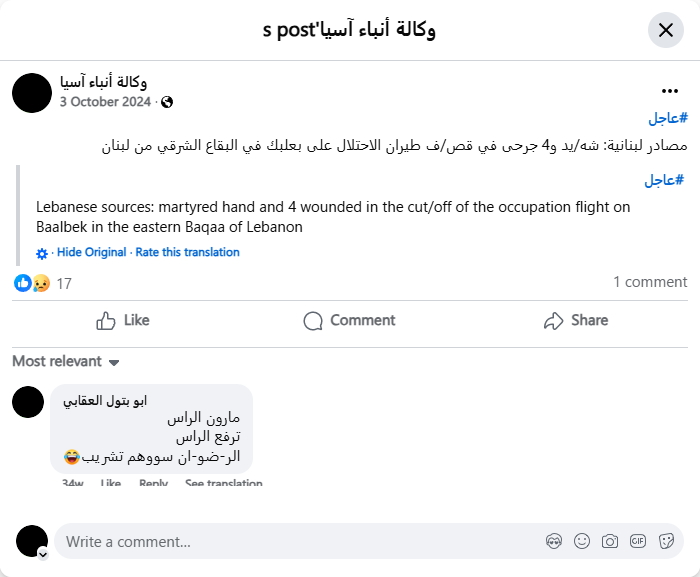Open the post author's profile picture
This screenshot has height=577, width=700.
coord(32,92)
